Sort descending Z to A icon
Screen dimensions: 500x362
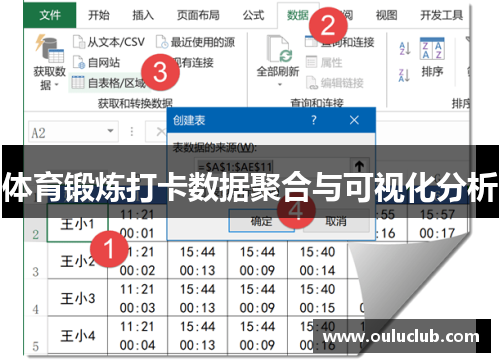tap(405, 75)
